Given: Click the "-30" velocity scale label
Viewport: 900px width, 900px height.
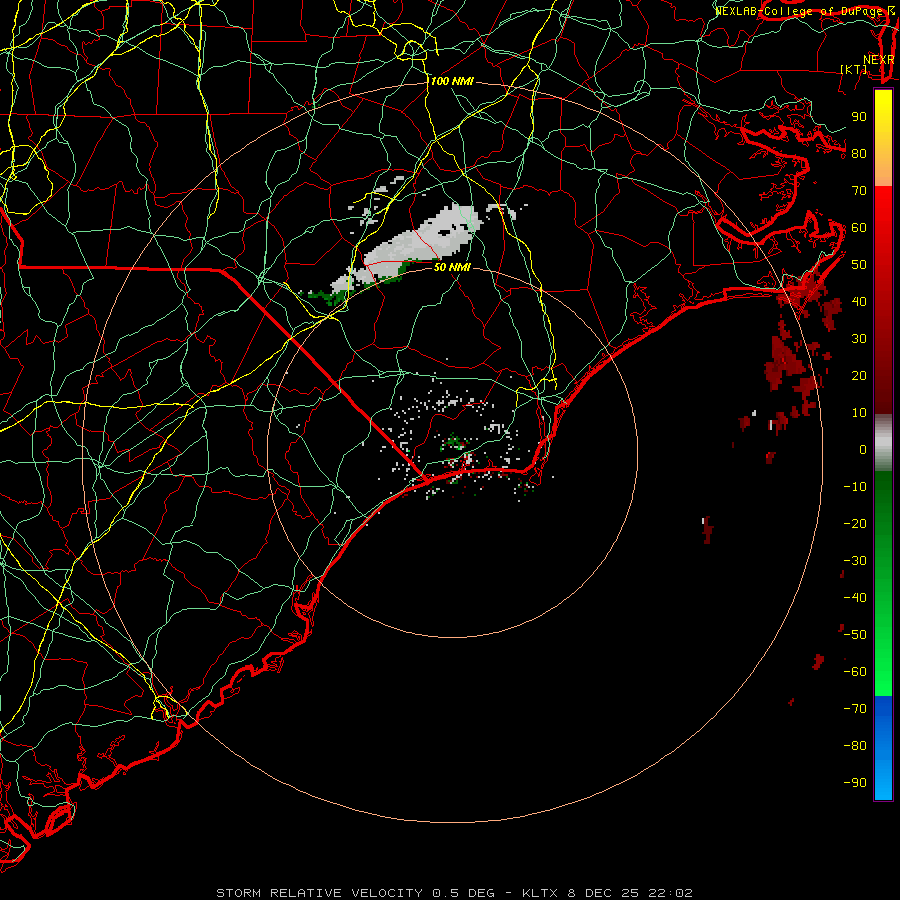Looking at the screenshot, I should pos(855,561).
